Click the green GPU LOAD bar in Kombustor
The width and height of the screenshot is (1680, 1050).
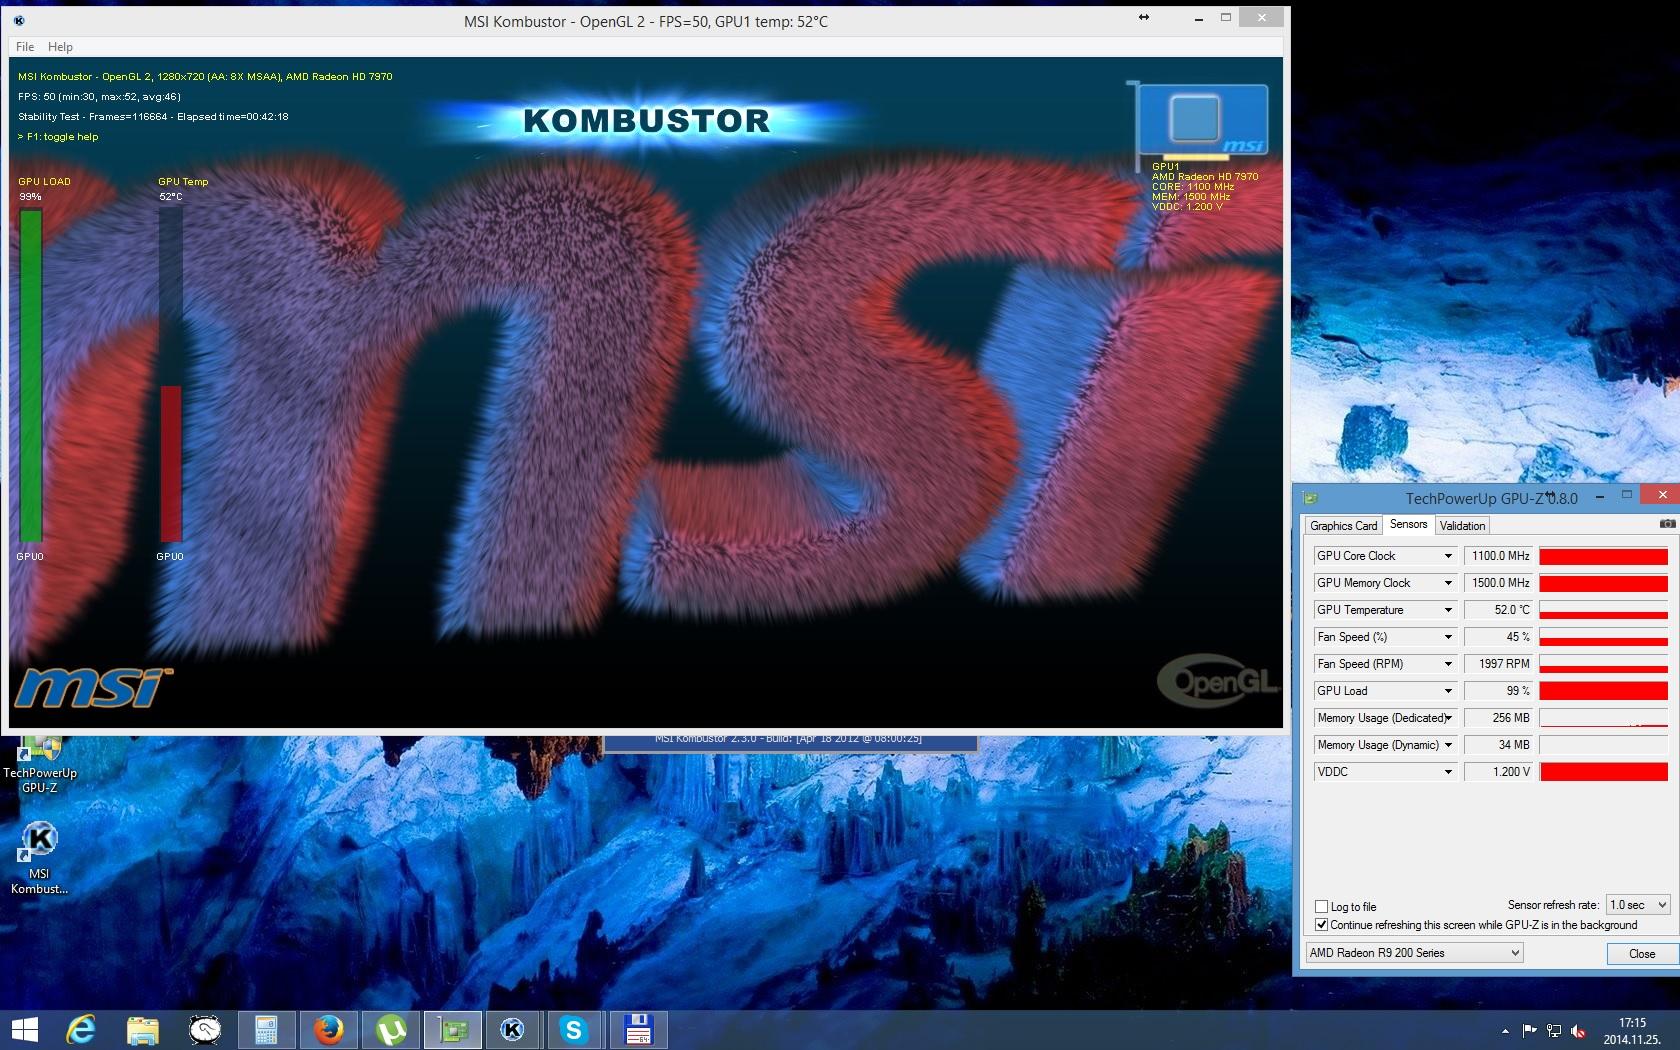point(31,376)
